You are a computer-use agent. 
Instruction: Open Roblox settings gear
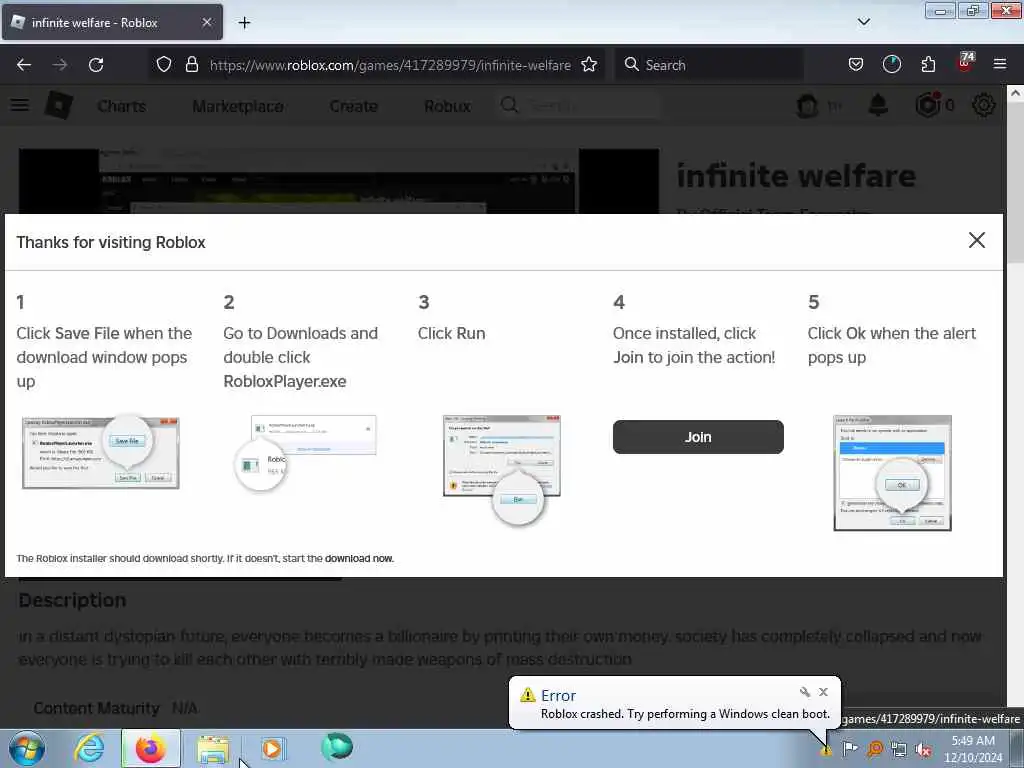[984, 105]
